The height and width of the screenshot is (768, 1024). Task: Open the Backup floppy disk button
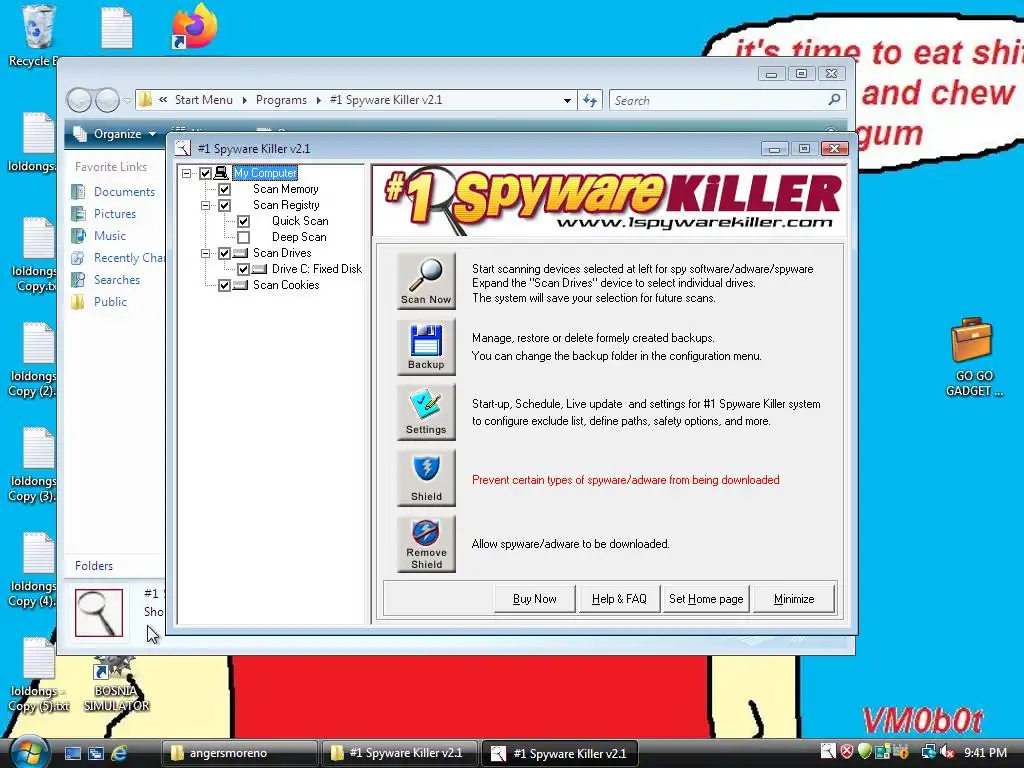point(426,347)
